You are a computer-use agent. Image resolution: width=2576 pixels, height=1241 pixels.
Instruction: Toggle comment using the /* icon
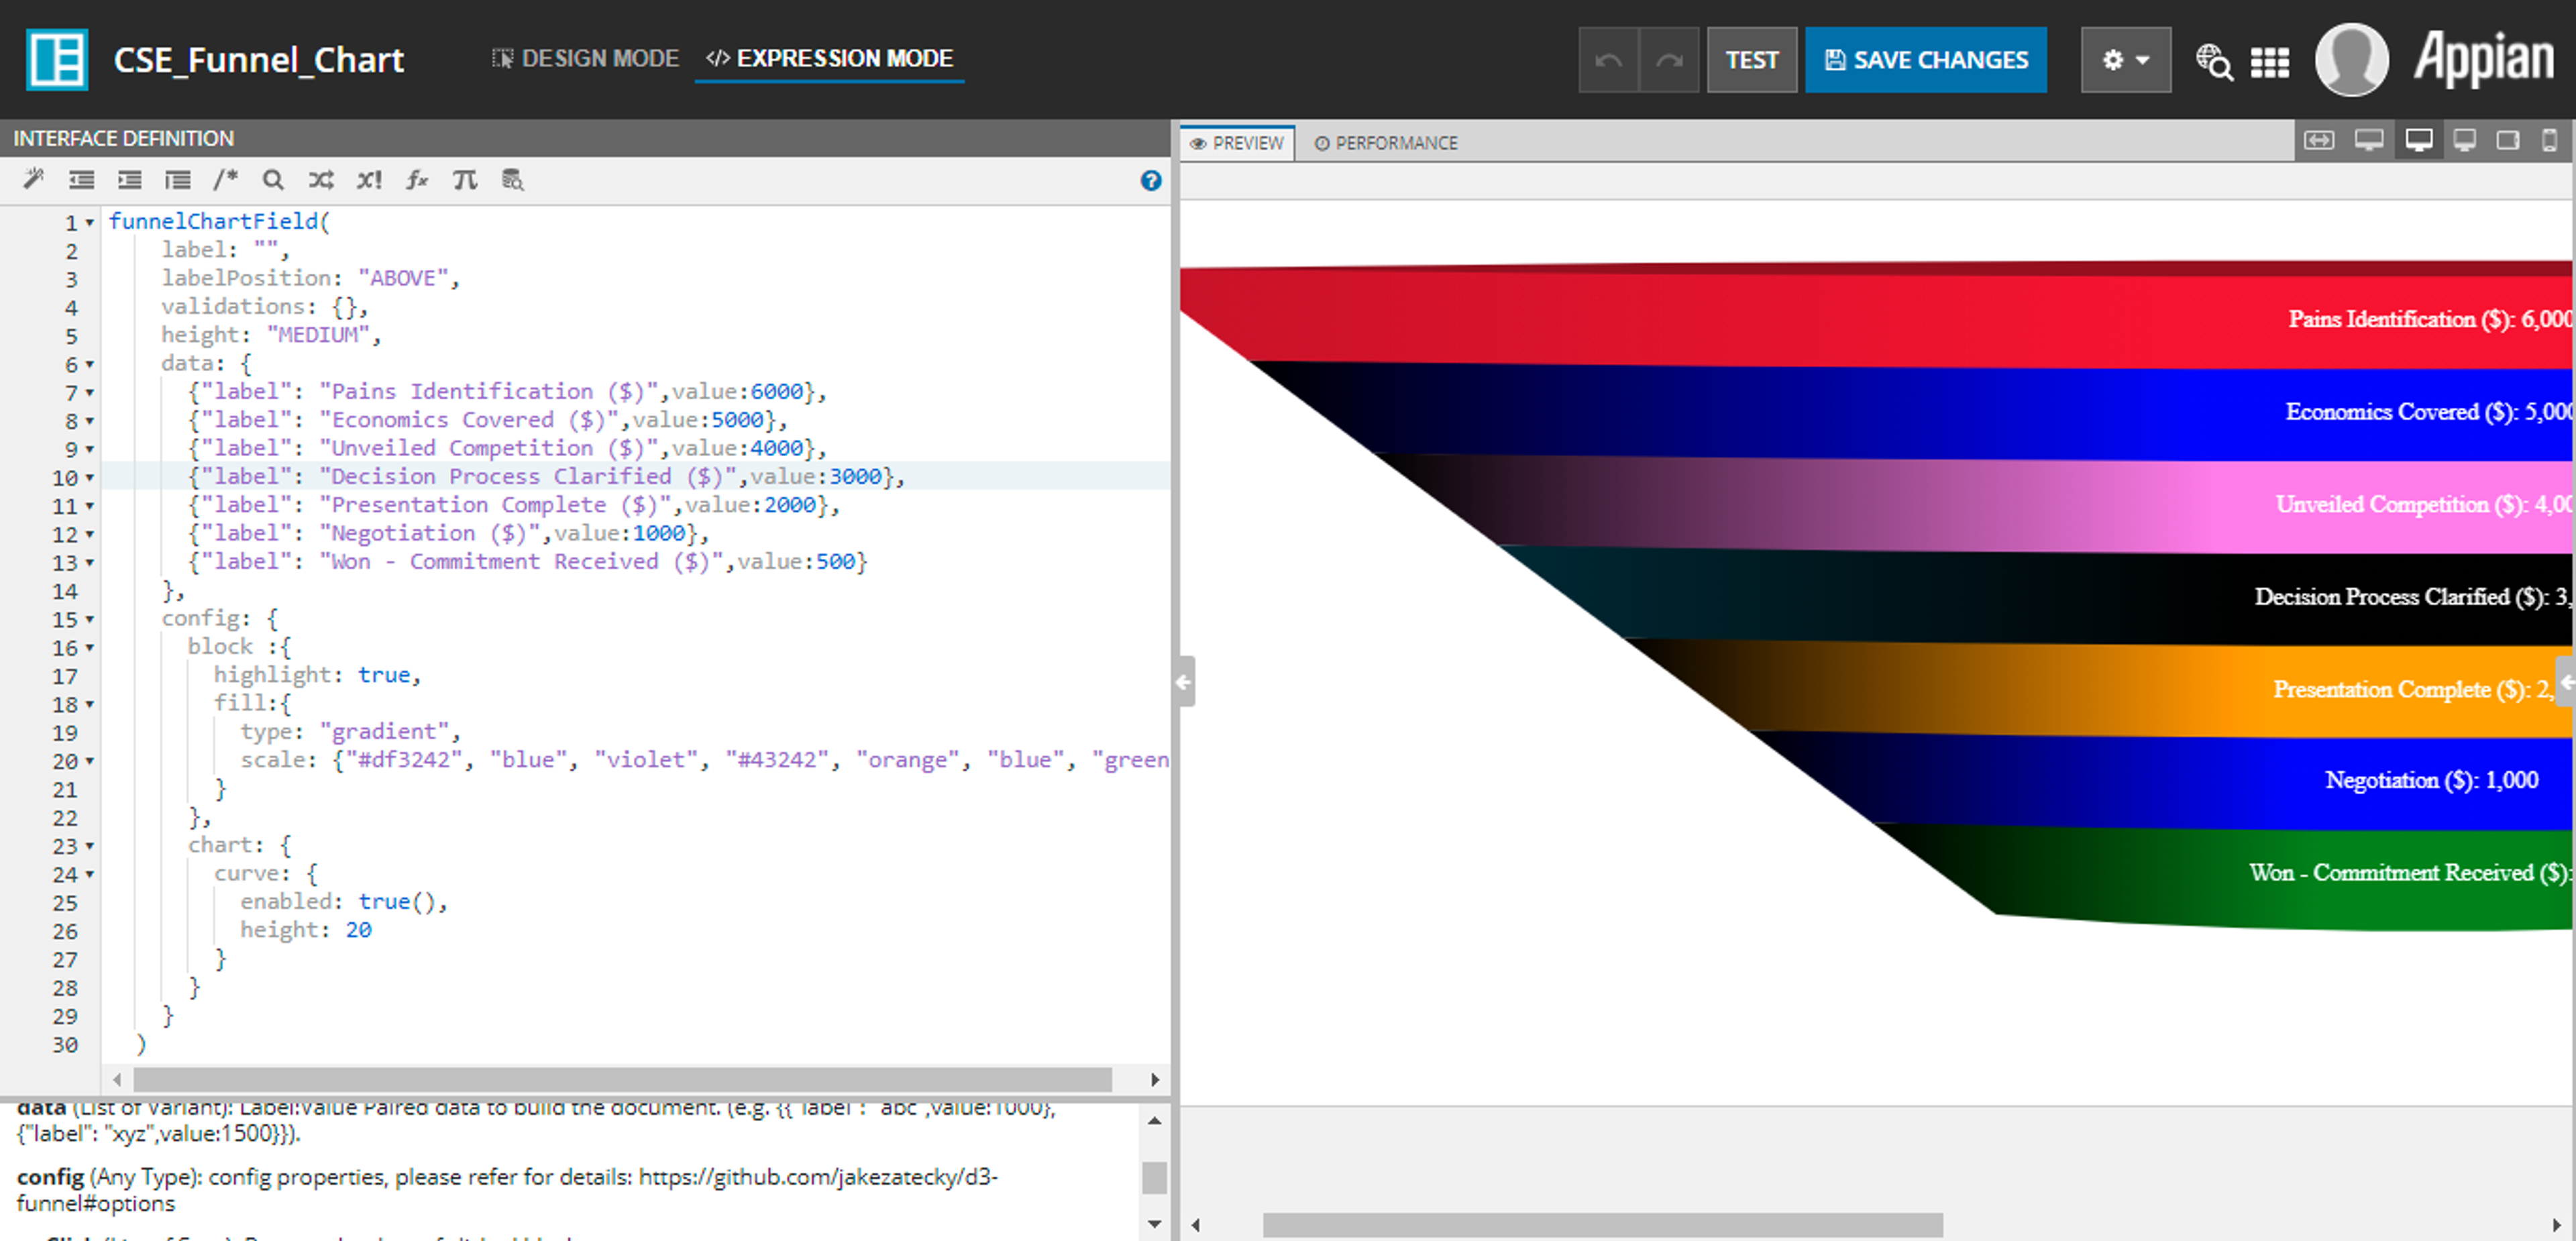(x=225, y=179)
